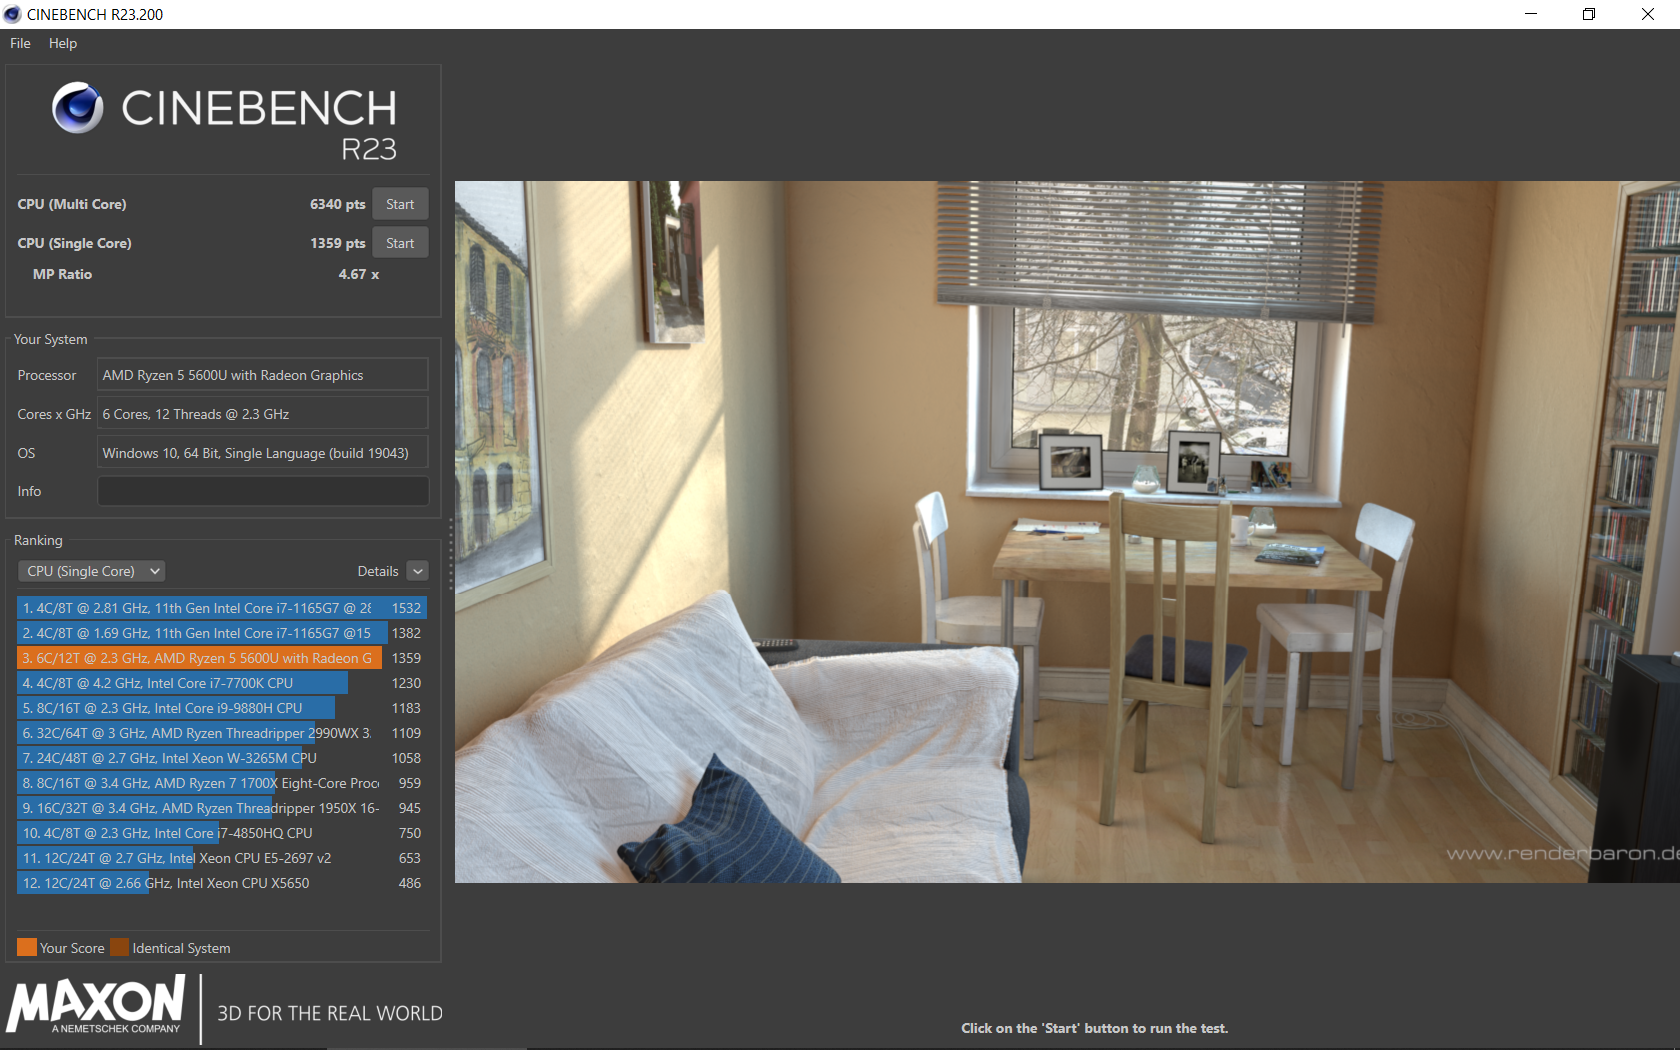Click the score 1532 in ranking list
Viewport: 1680px width, 1050px height.
406,608
